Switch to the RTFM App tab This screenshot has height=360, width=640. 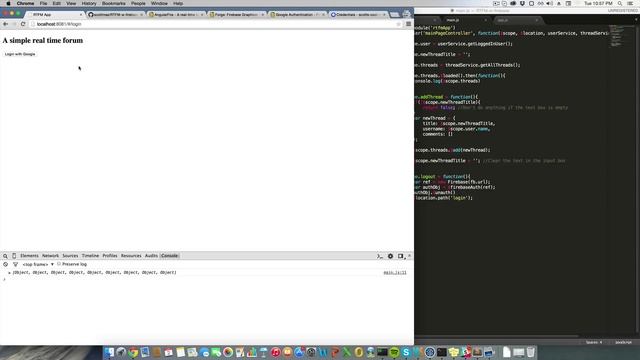55,14
